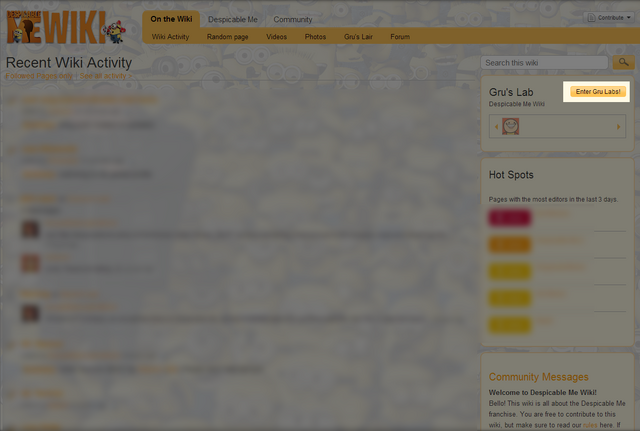Open the Despicable Me navigation tab
Screen dimensions: 640x431
click(x=233, y=20)
